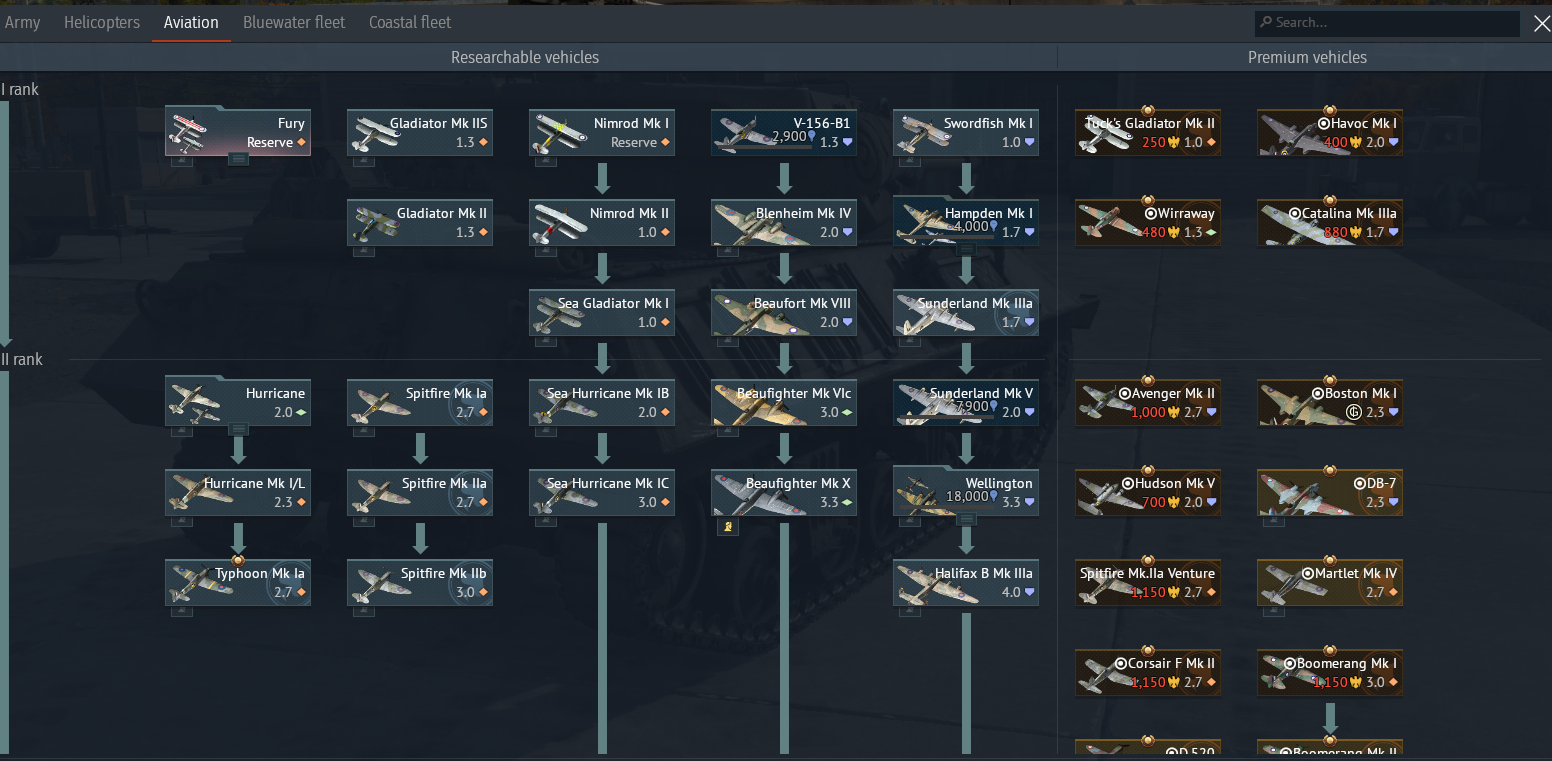Choose the Nimrod Mk II aircraft card

click(602, 223)
